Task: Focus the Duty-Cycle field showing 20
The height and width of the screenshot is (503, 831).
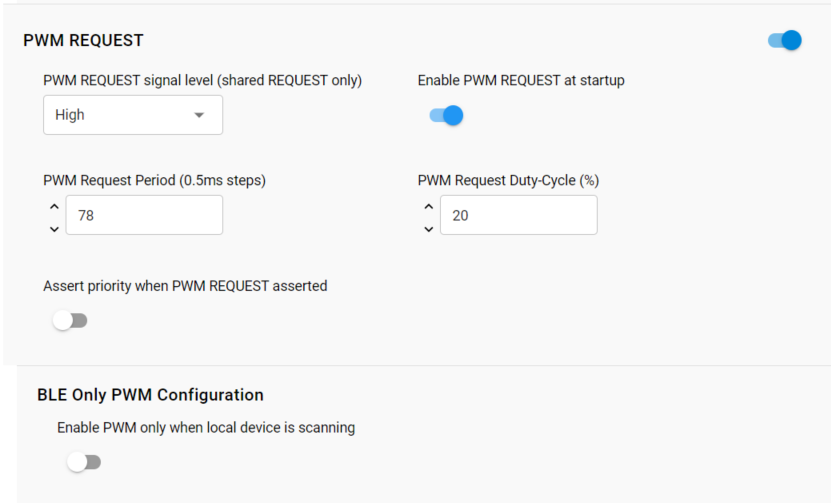Action: 518,215
